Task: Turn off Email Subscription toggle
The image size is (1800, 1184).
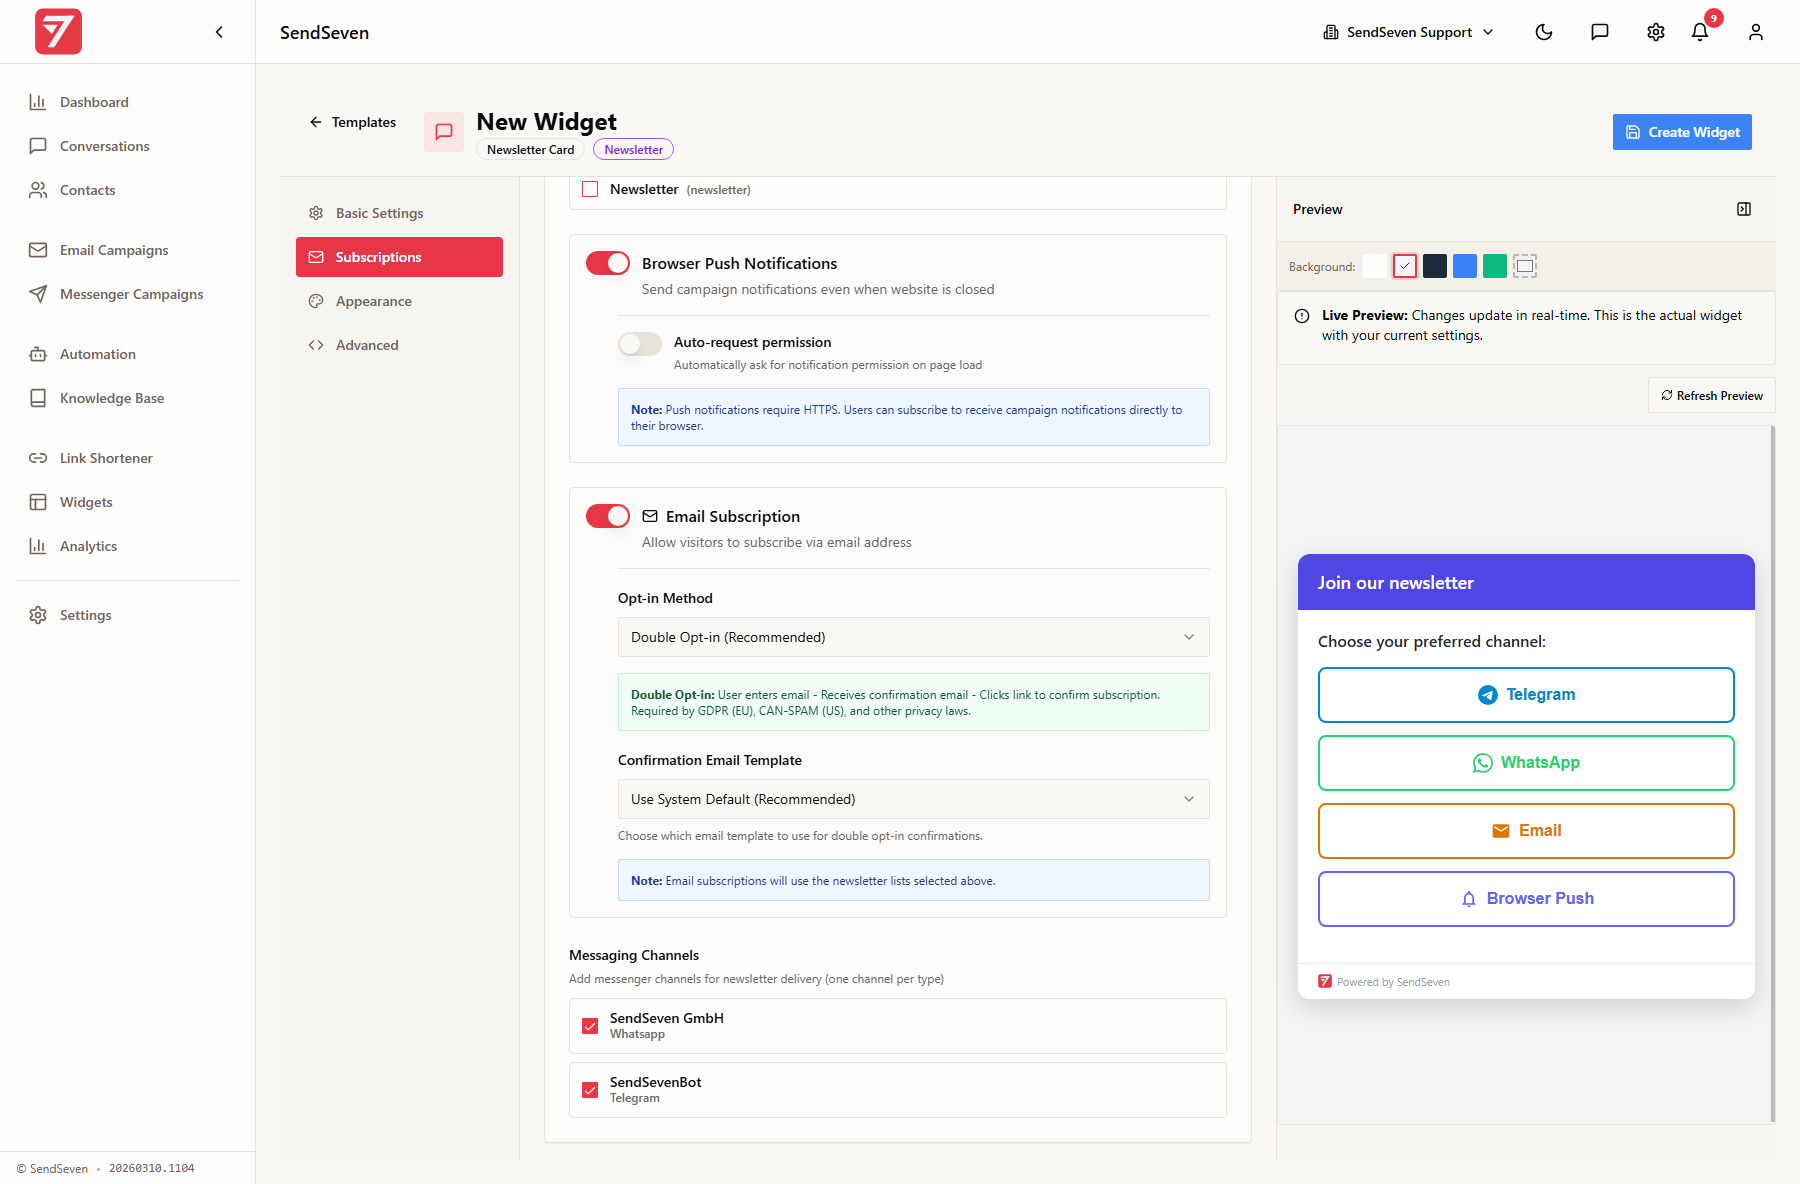Action: pyautogui.click(x=608, y=516)
